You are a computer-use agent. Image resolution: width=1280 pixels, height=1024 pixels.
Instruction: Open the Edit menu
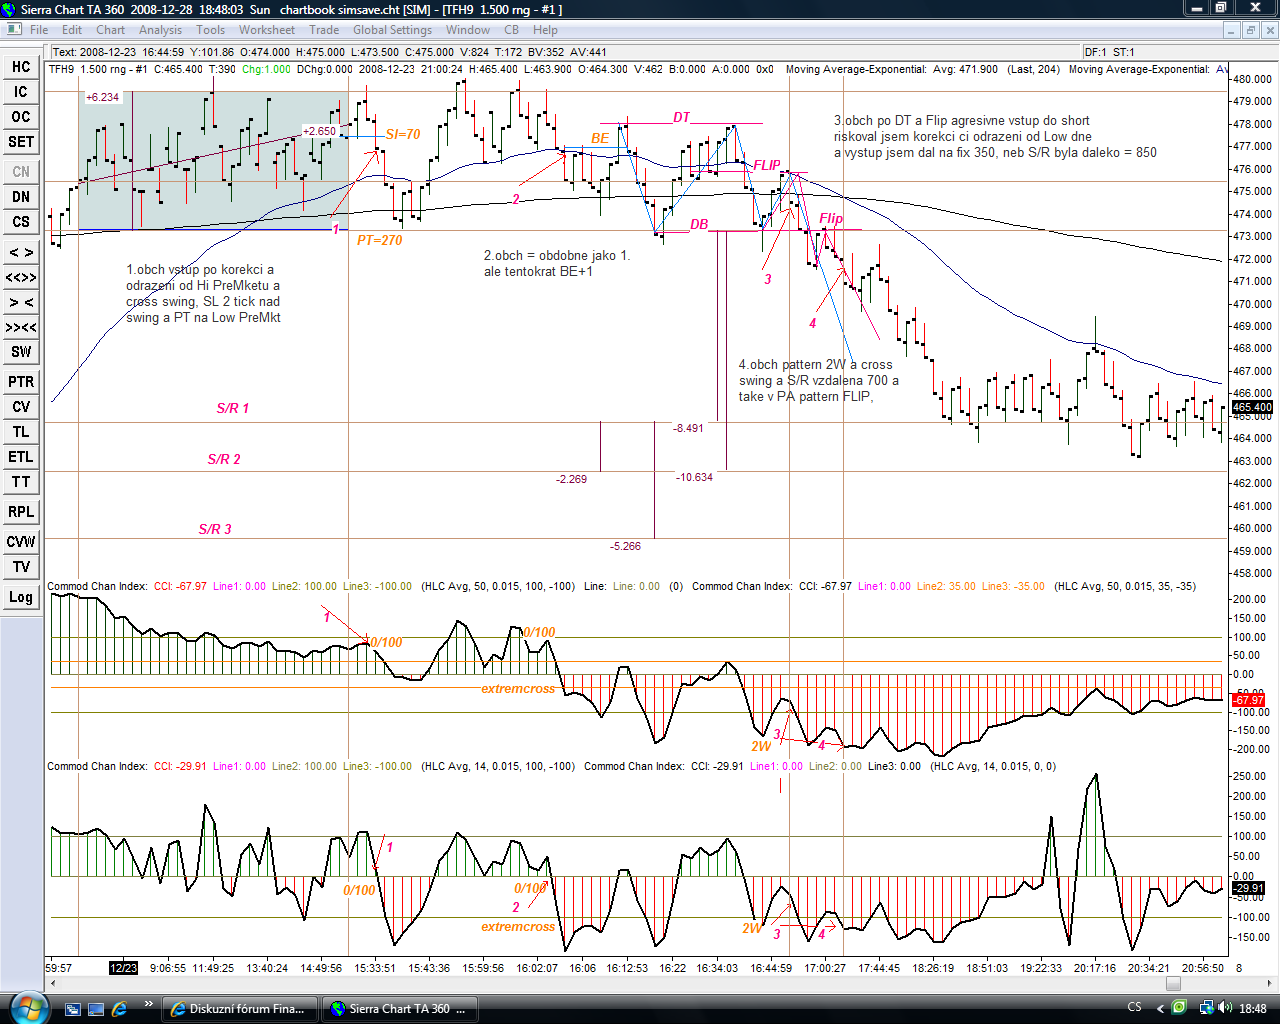[72, 30]
